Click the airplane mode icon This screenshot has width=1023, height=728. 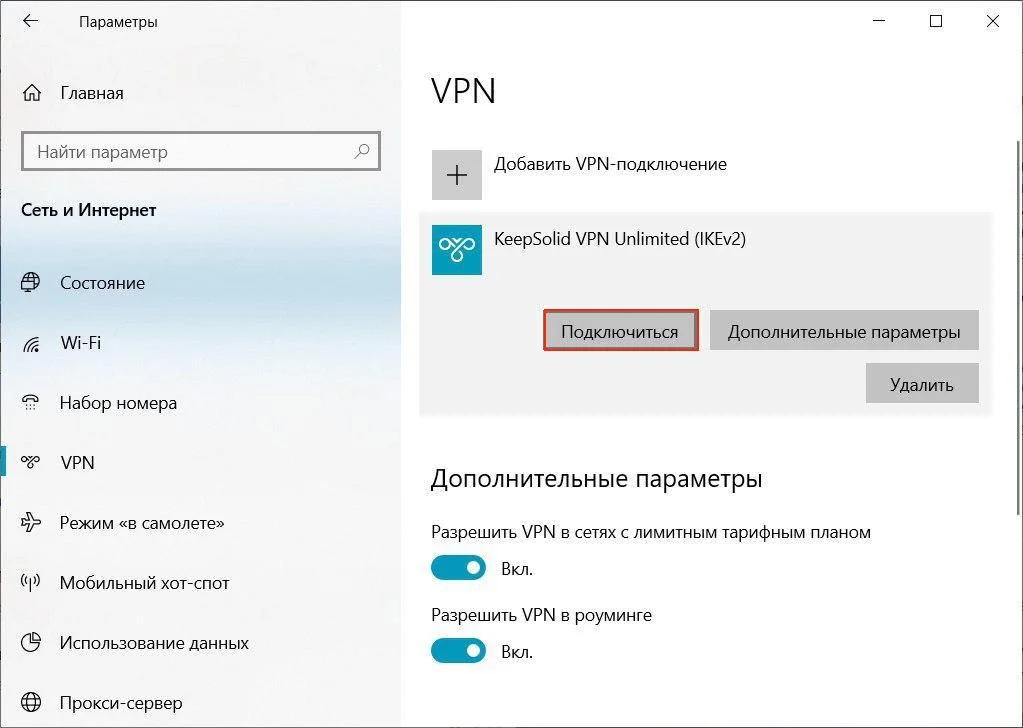[31, 523]
